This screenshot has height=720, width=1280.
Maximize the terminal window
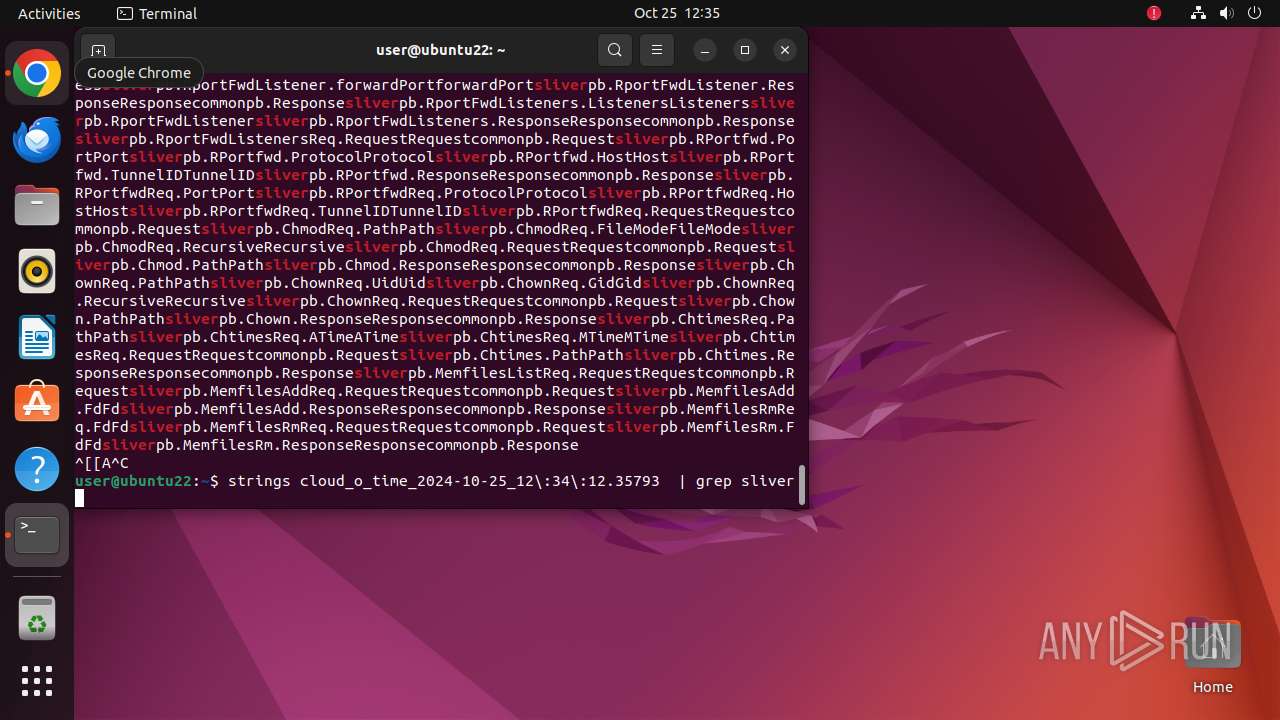745,50
